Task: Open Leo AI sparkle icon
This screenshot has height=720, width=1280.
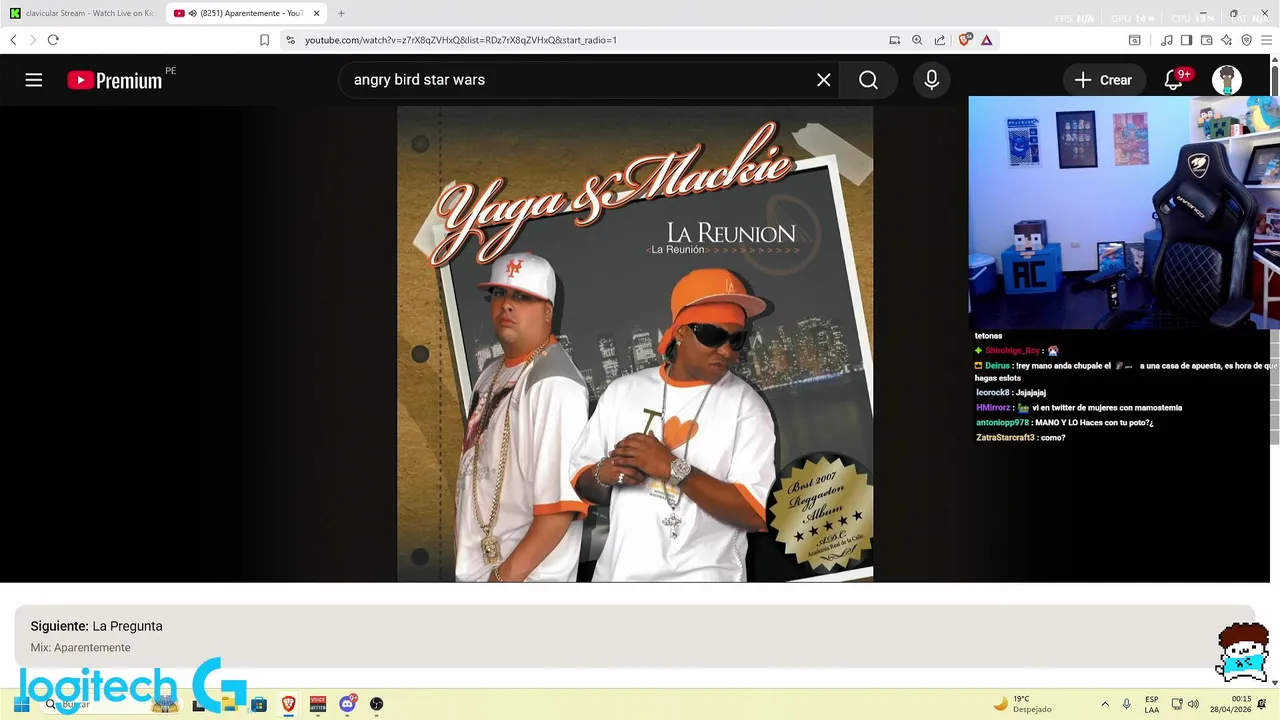Action: coord(1226,40)
